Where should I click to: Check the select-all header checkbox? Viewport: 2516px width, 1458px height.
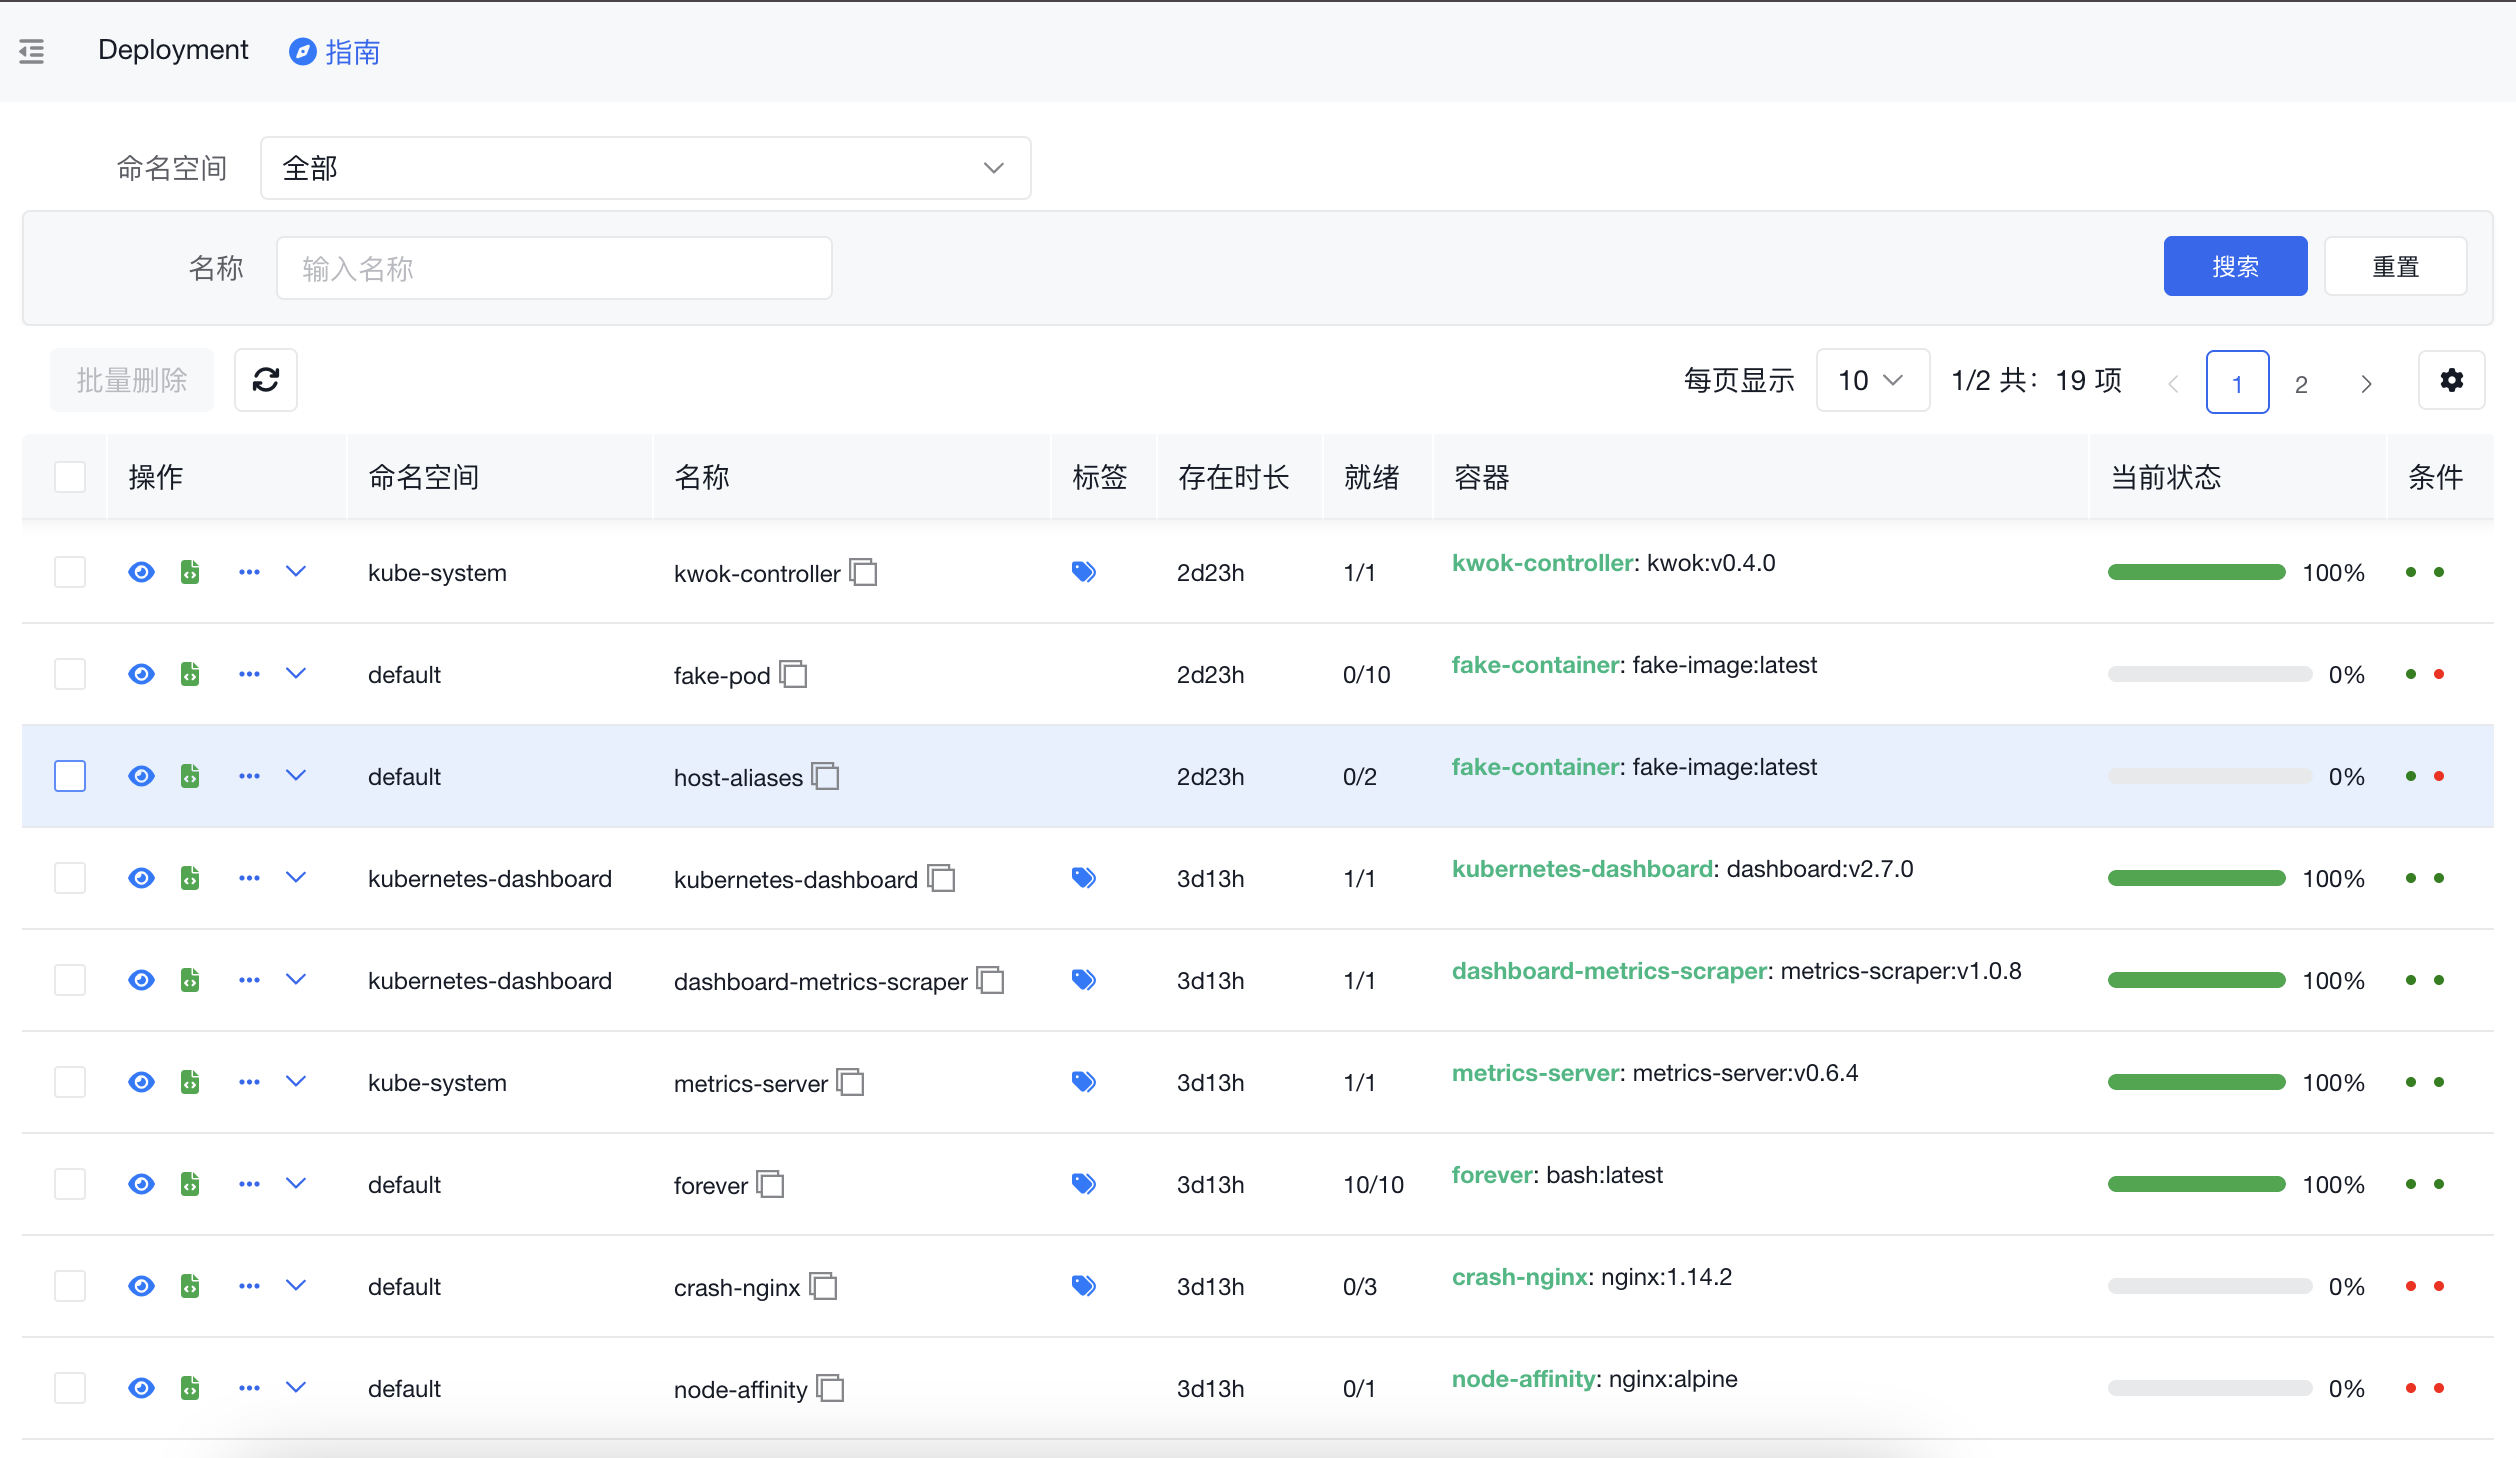point(70,477)
